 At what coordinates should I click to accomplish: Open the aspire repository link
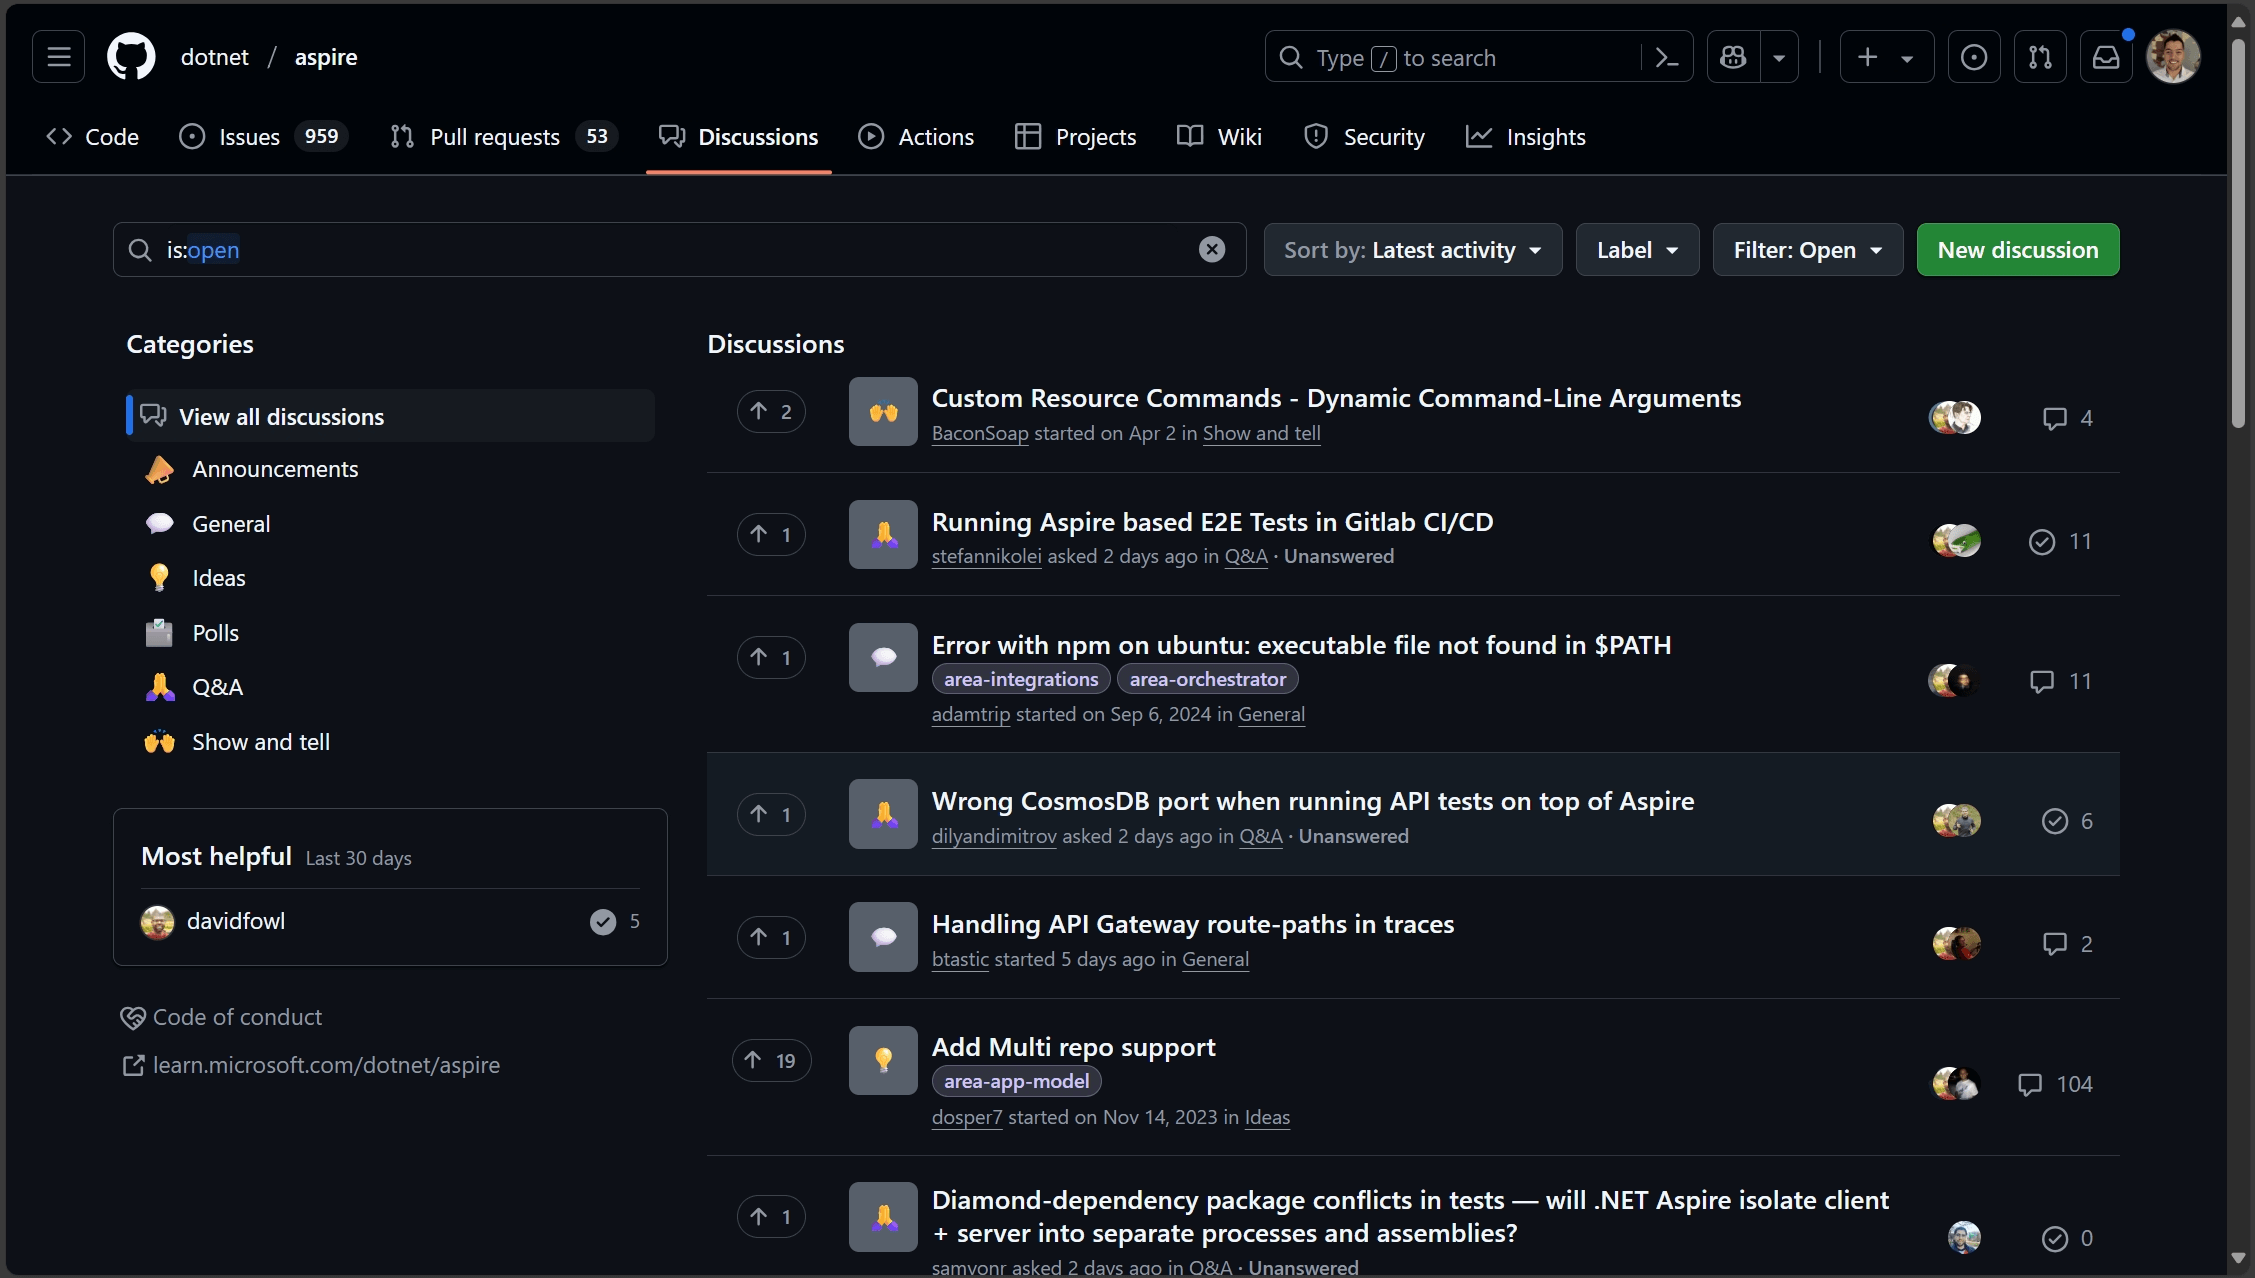point(326,57)
